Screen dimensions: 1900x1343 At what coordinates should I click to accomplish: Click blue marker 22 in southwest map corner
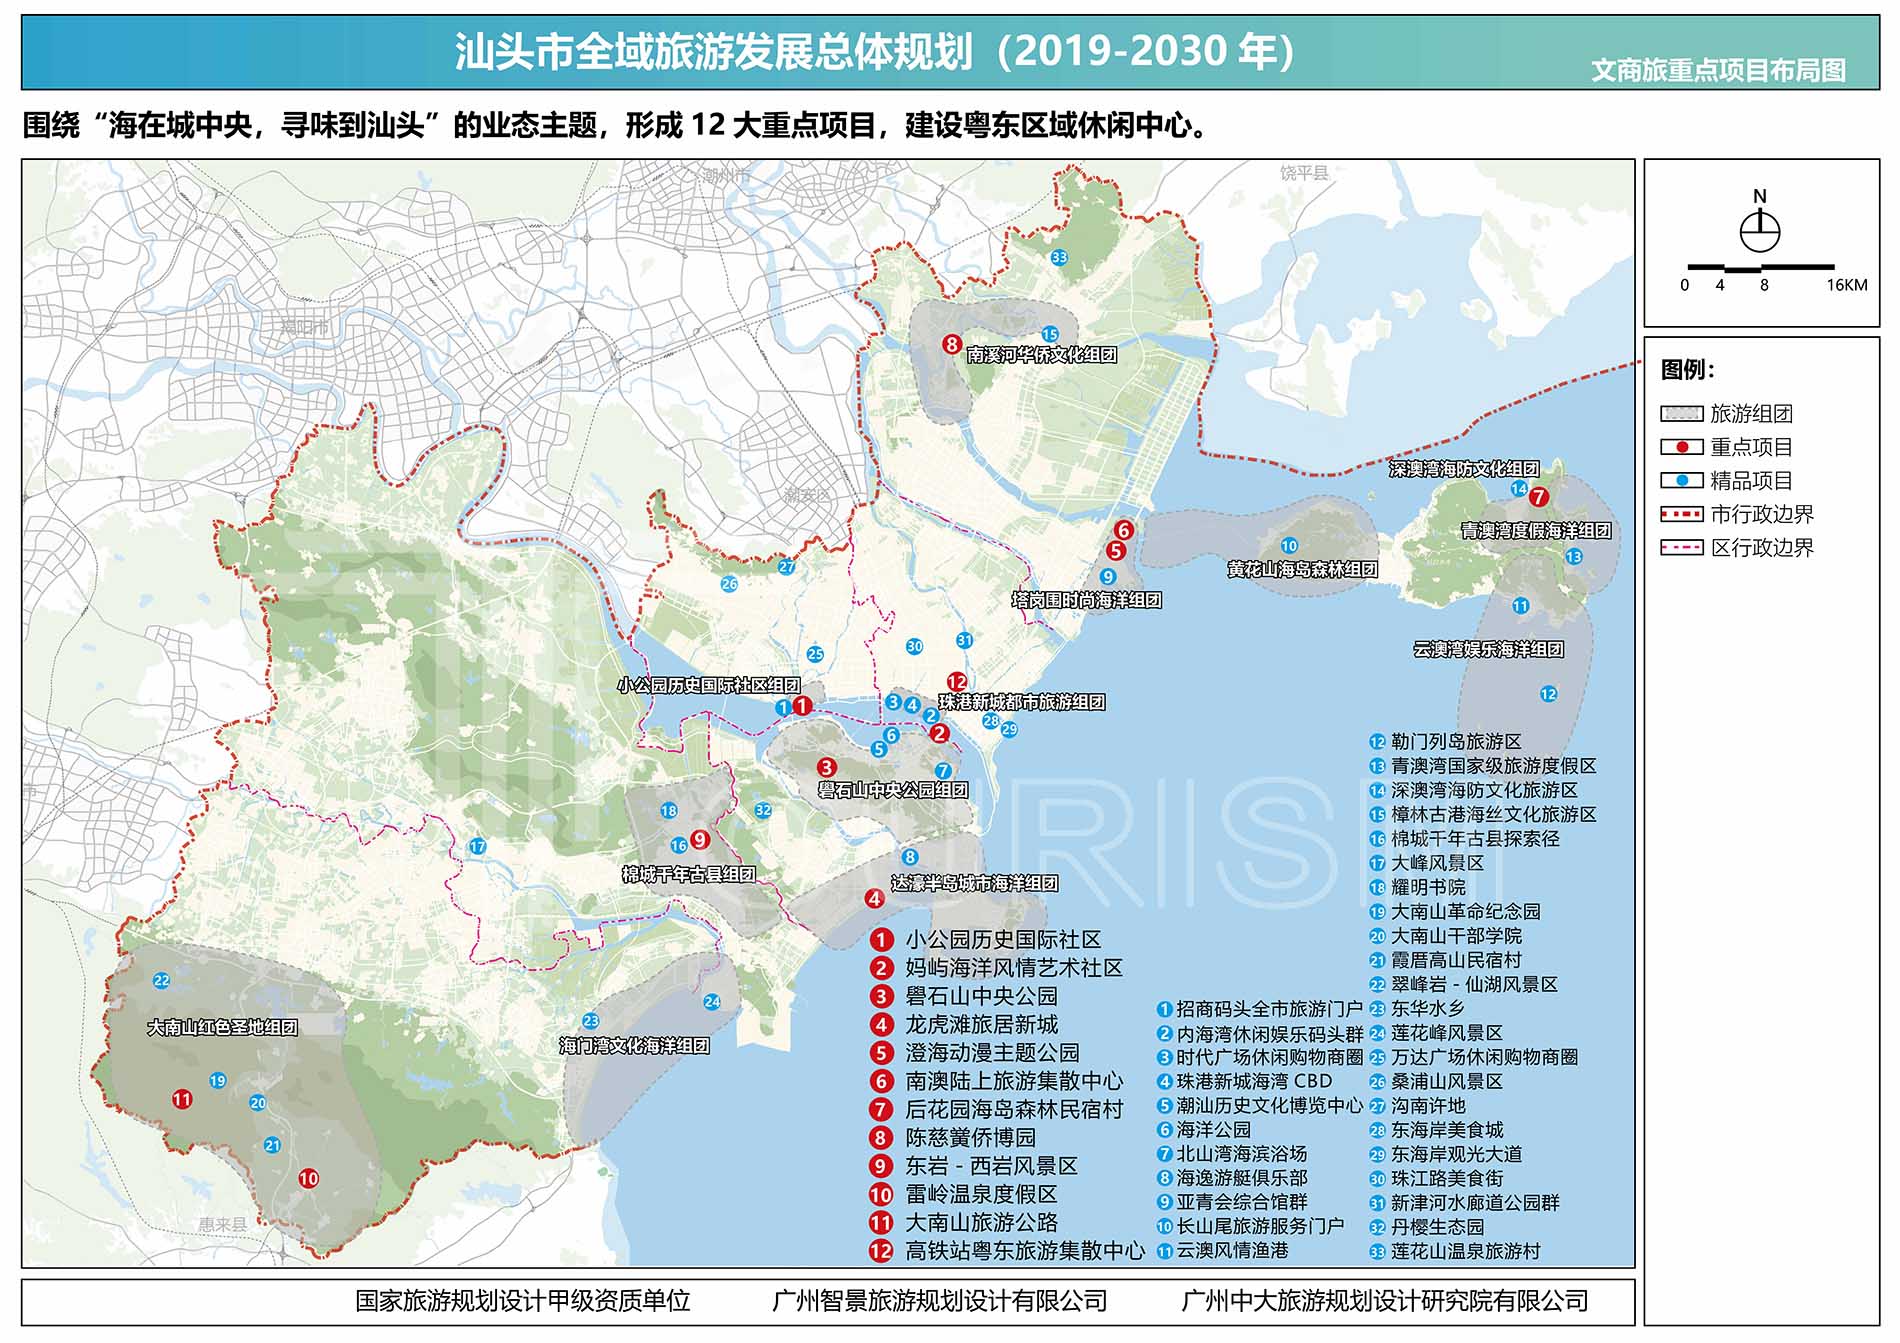coord(161,980)
